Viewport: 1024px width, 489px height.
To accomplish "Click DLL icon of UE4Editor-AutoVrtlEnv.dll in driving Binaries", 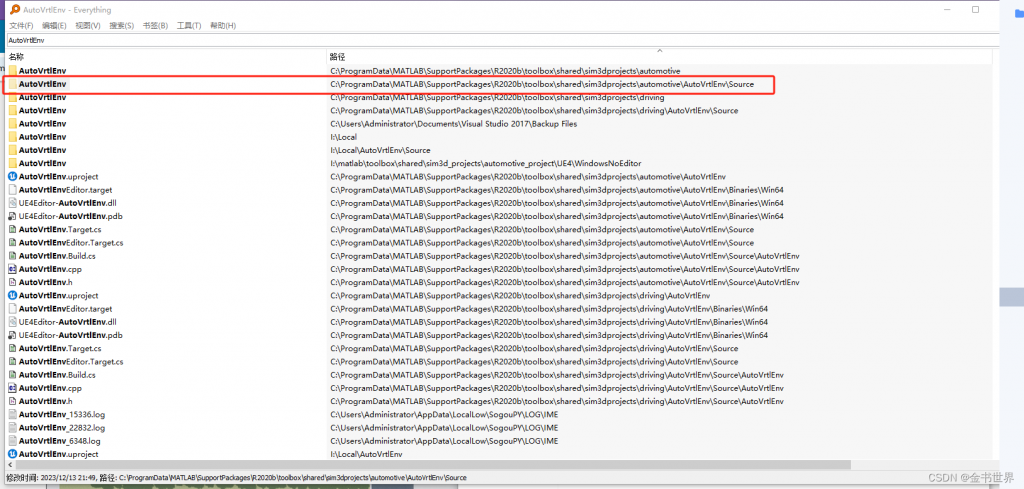I will click(x=13, y=322).
